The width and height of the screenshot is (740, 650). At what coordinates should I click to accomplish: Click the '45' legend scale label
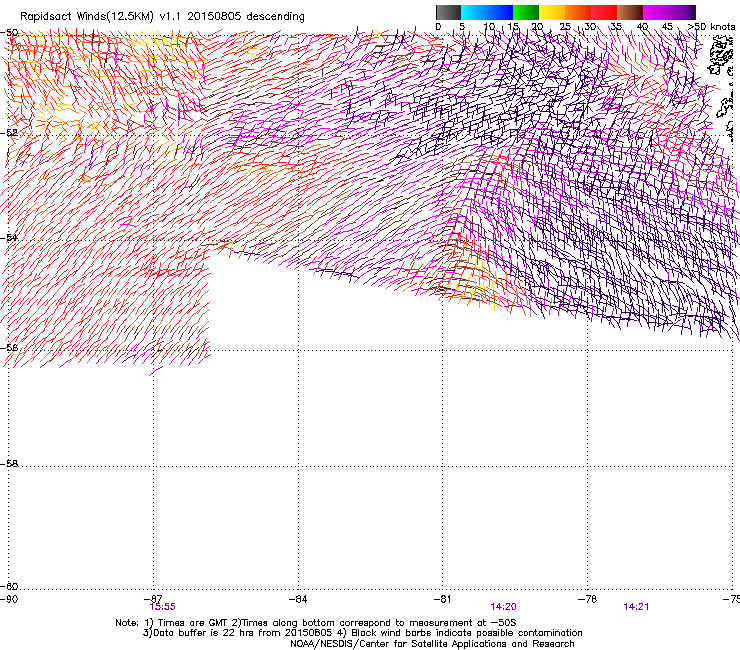[x=667, y=26]
